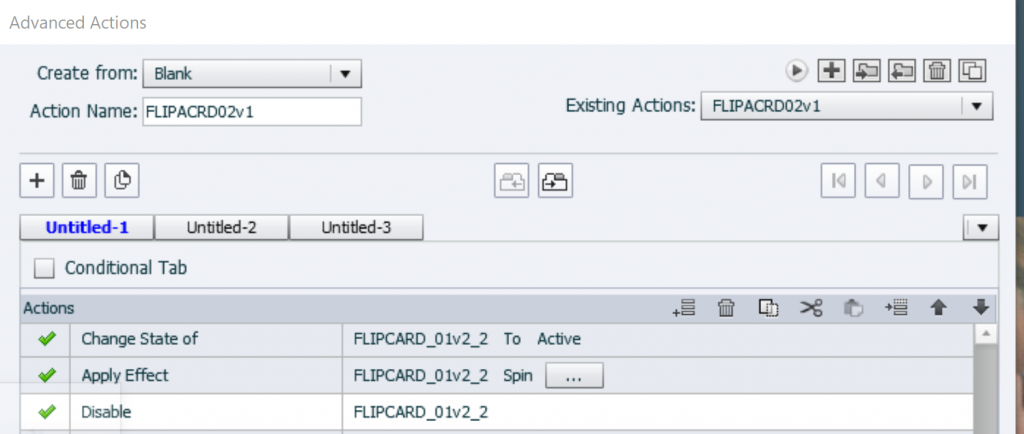The image size is (1024, 434).
Task: Click the Export action icon
Action: click(x=903, y=70)
